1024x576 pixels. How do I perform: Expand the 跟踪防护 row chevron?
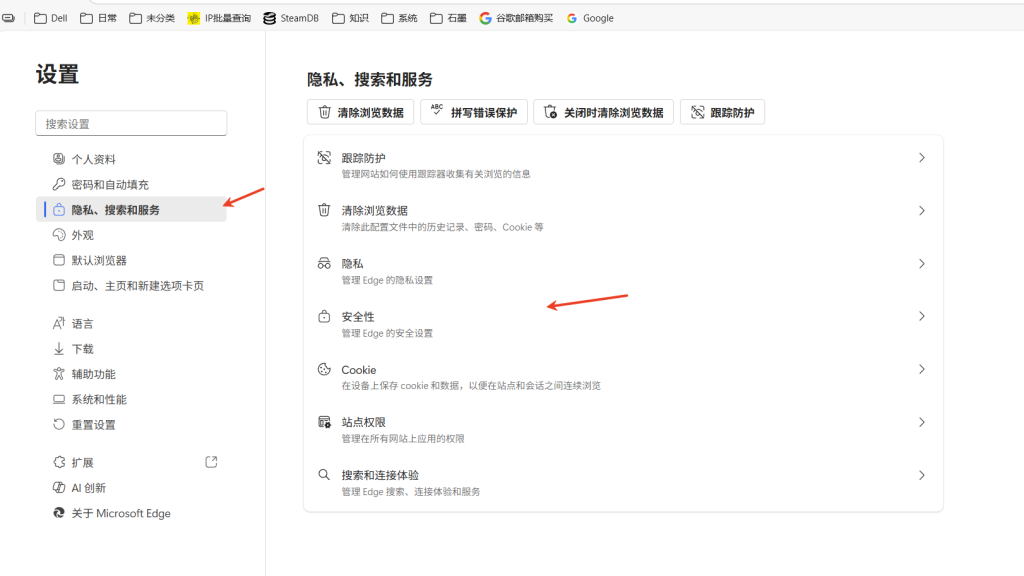coord(921,158)
